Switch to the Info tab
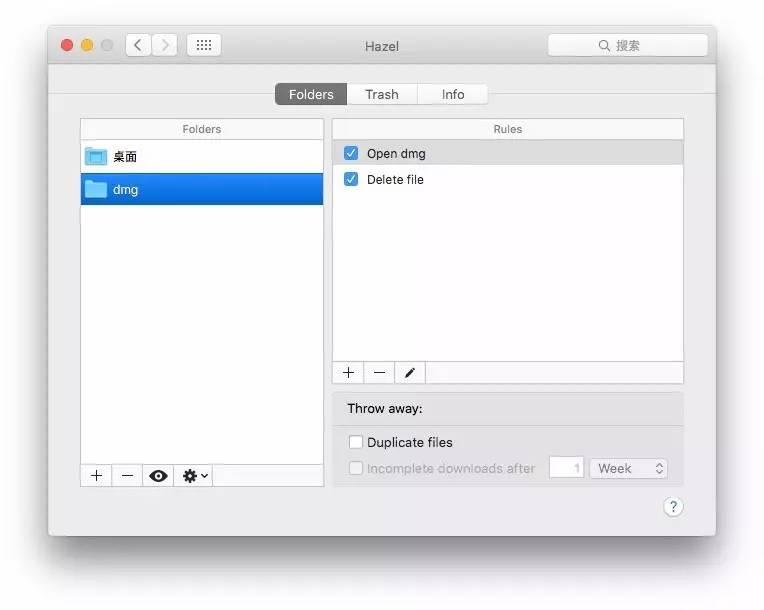Screen dimensions: 764x610 (x=453, y=94)
